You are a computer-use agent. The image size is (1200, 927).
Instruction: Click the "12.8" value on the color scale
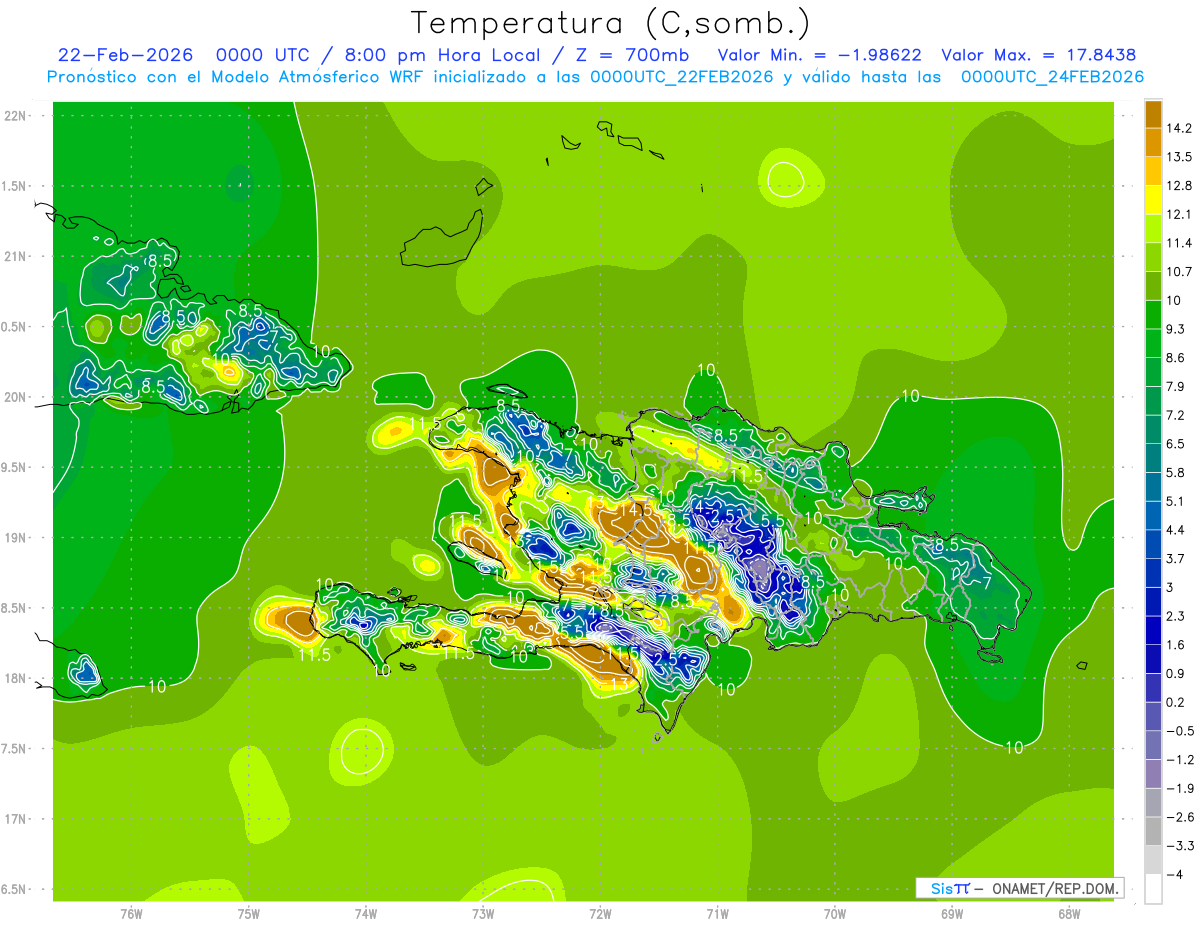1179,186
